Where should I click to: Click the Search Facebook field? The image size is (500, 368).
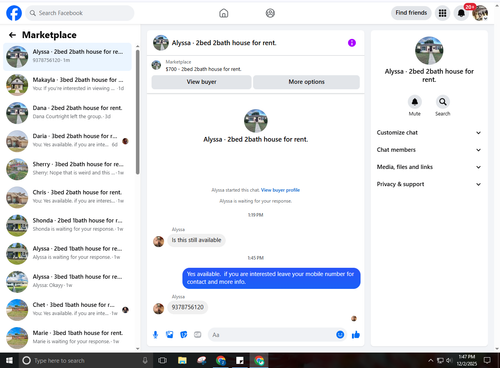coord(80,13)
